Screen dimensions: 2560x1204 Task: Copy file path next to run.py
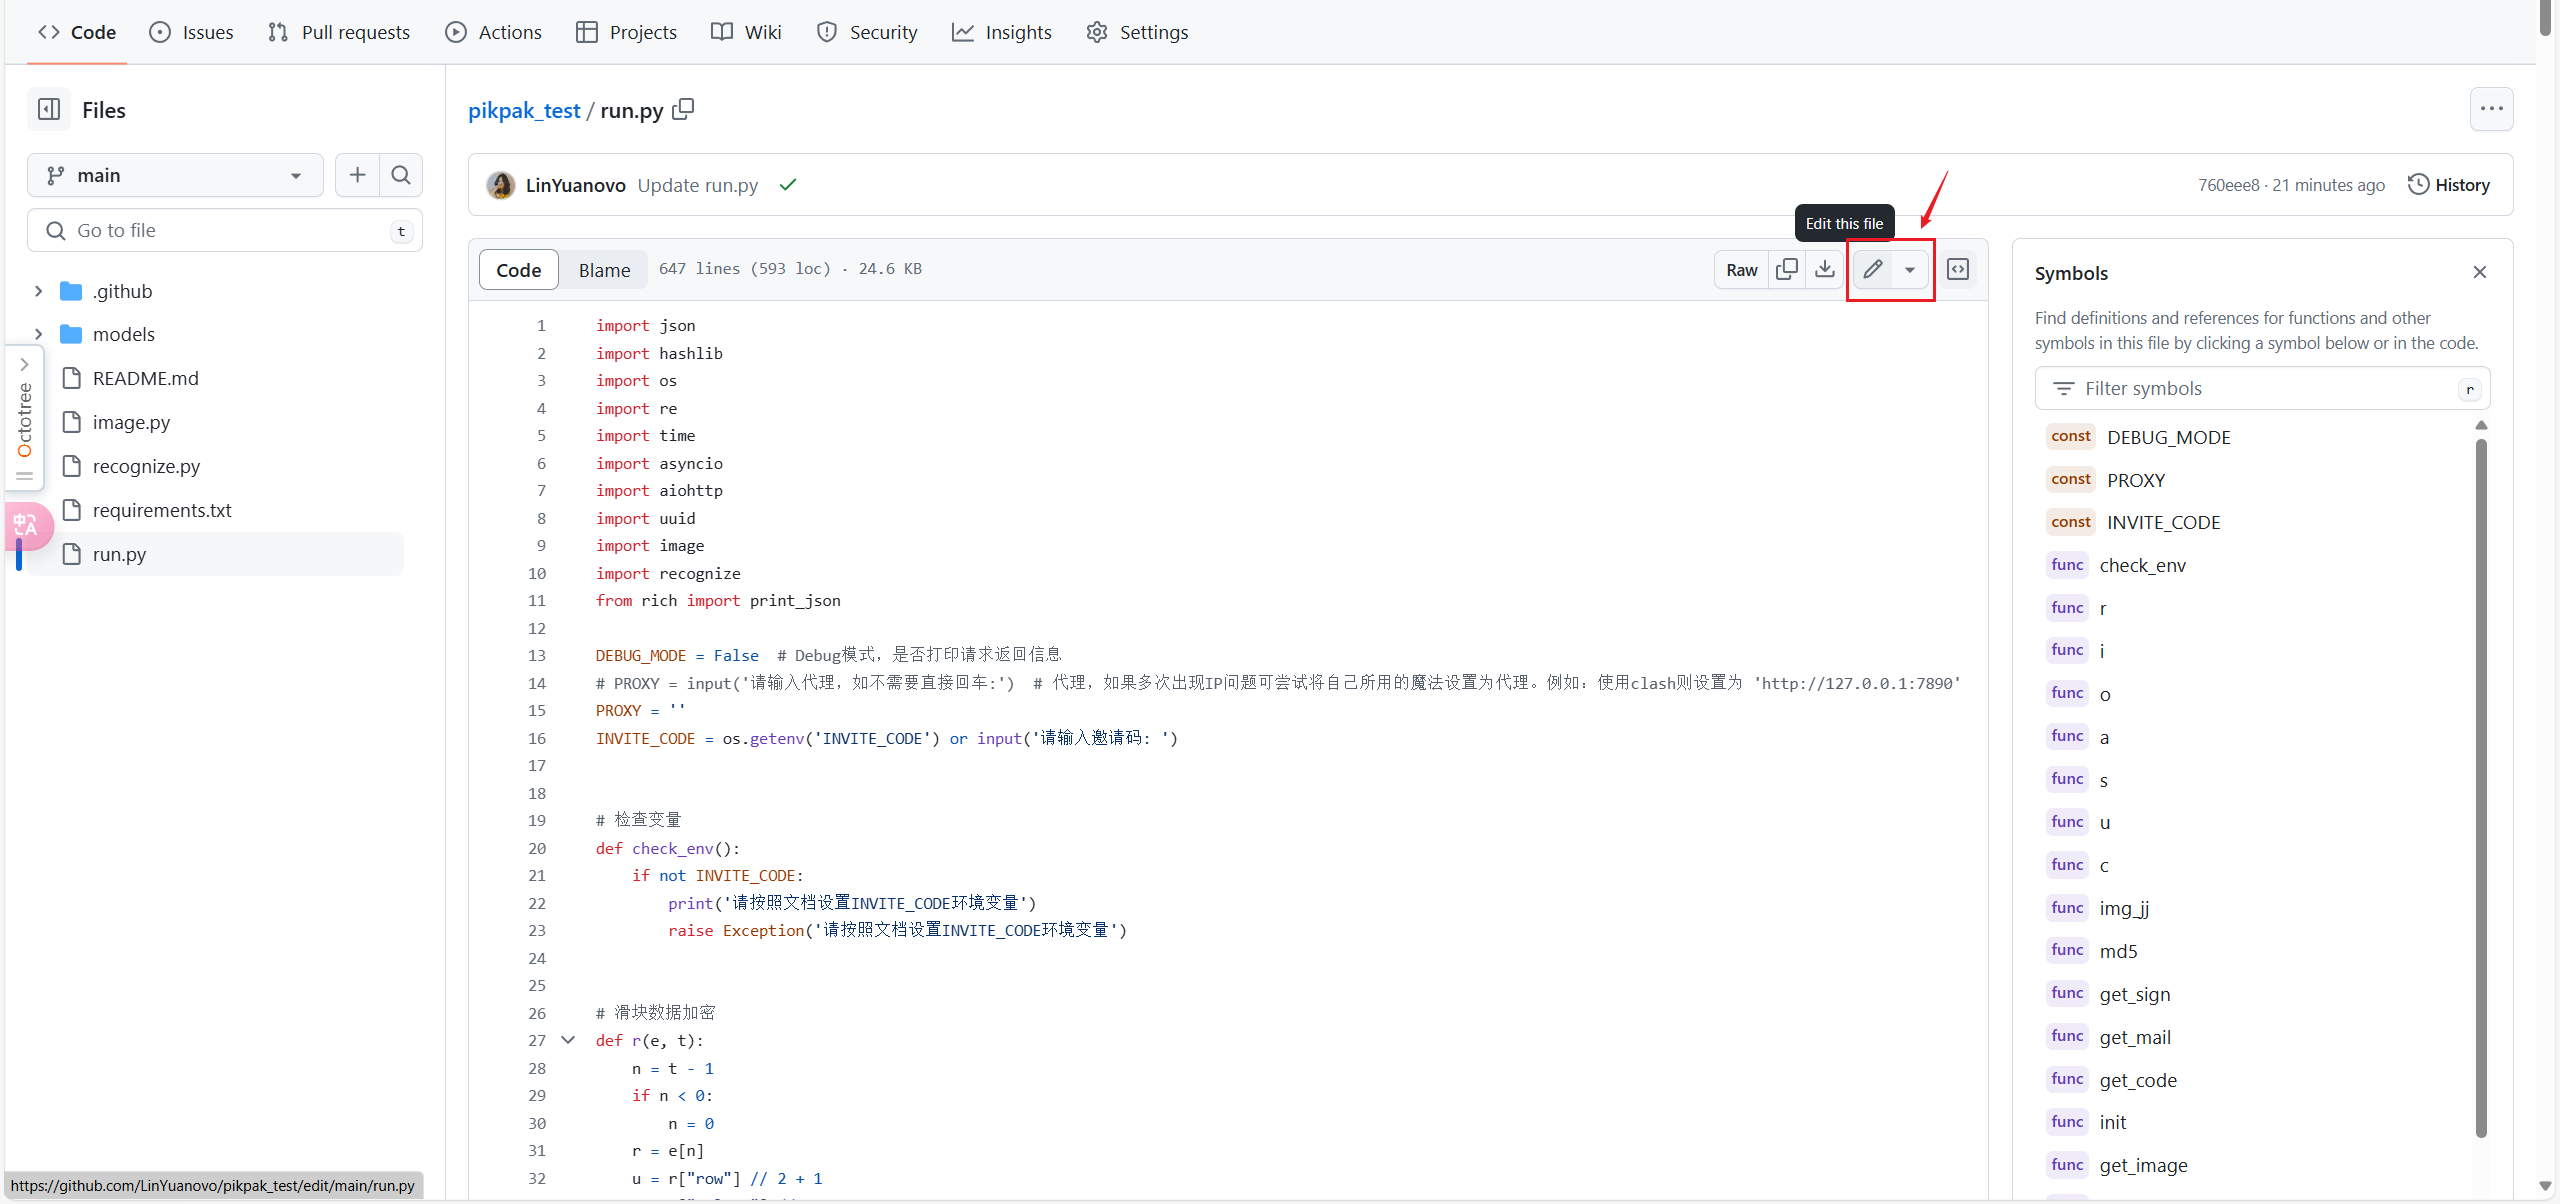[x=683, y=109]
